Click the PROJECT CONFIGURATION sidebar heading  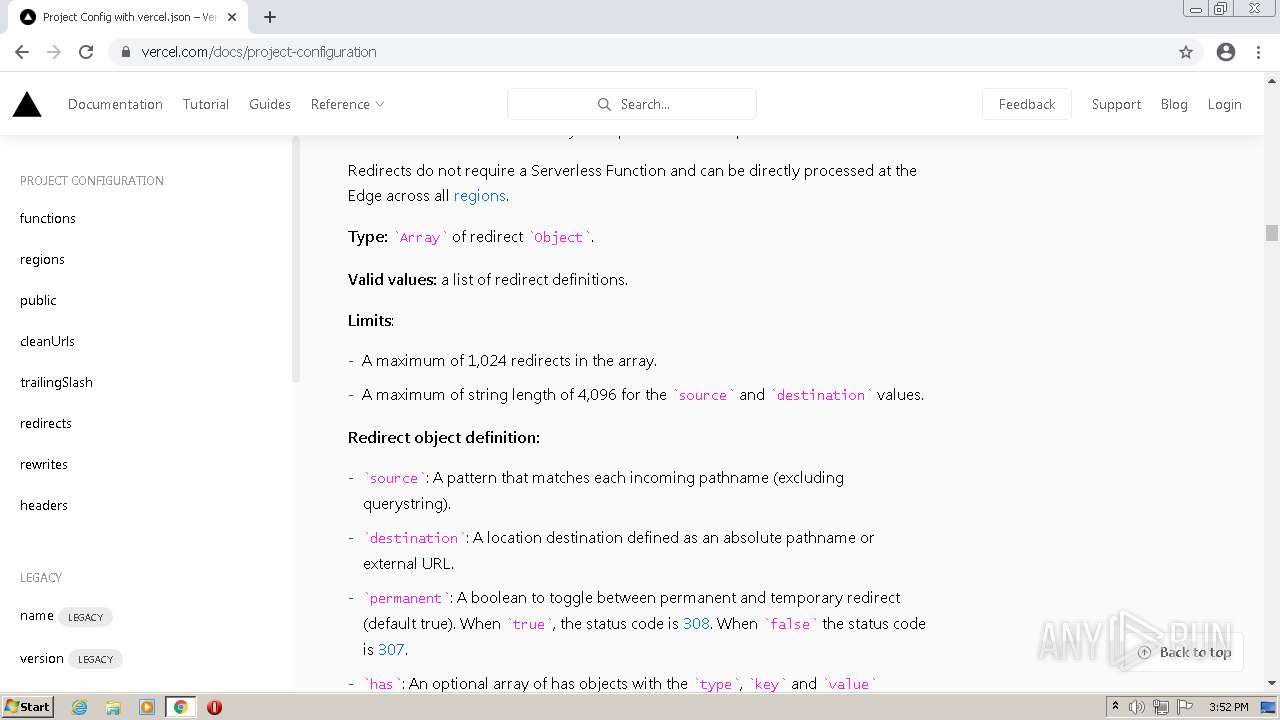pyautogui.click(x=92, y=181)
